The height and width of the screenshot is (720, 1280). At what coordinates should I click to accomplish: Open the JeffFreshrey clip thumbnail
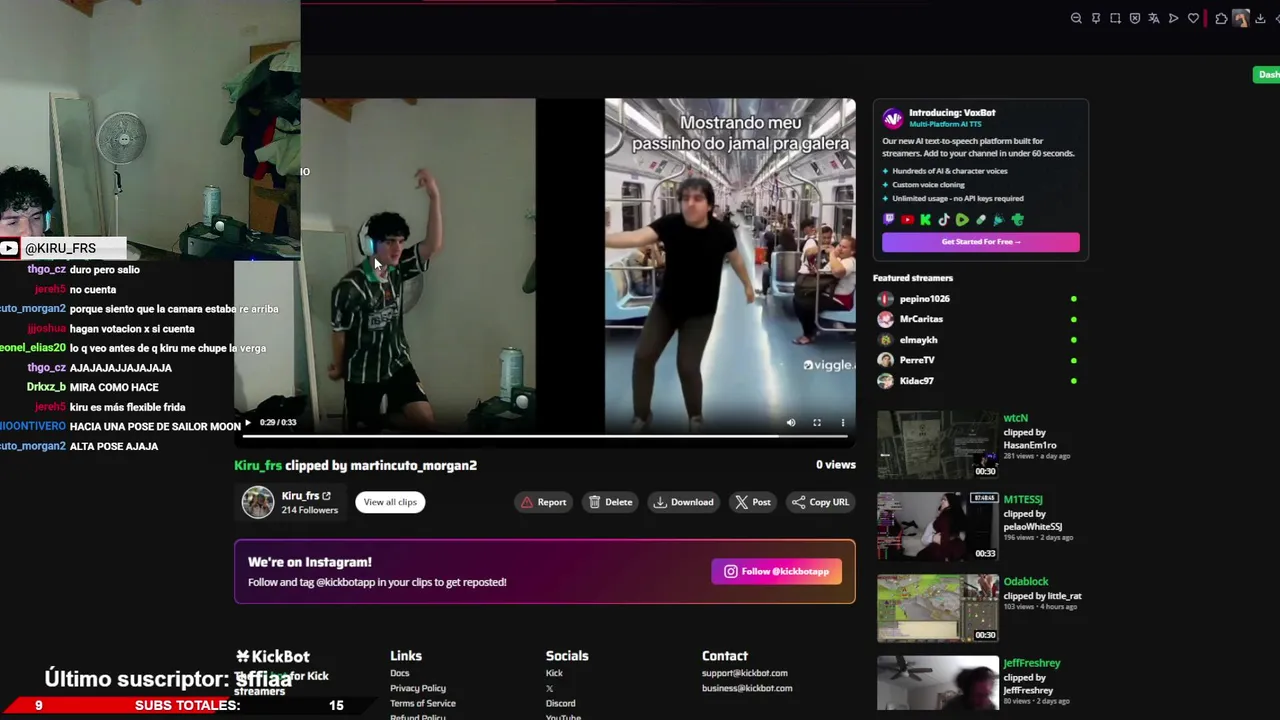(937, 684)
